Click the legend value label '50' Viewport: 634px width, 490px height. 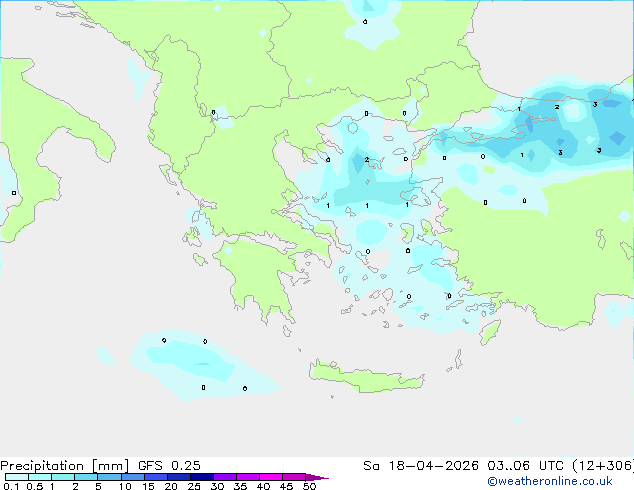310,486
